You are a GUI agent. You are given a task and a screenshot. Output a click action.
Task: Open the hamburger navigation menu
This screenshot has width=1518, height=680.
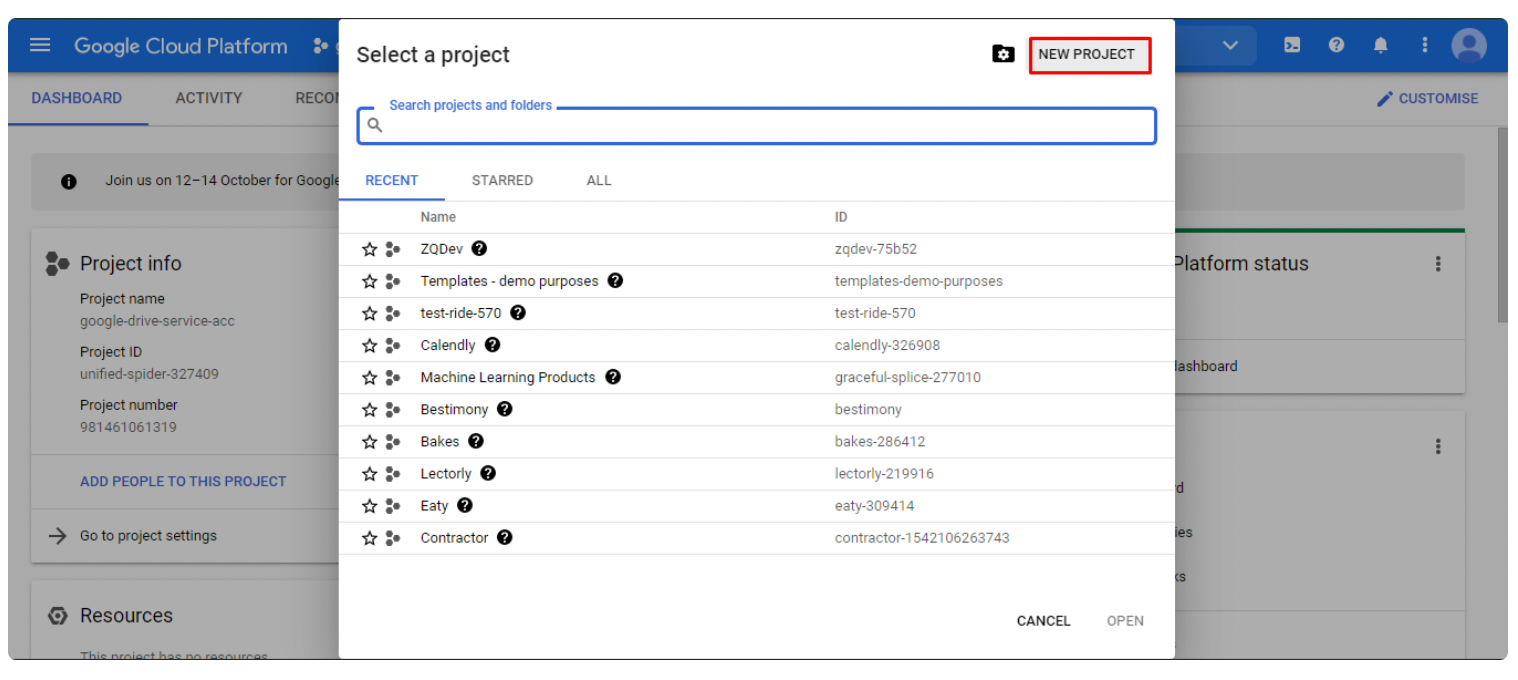(x=40, y=45)
